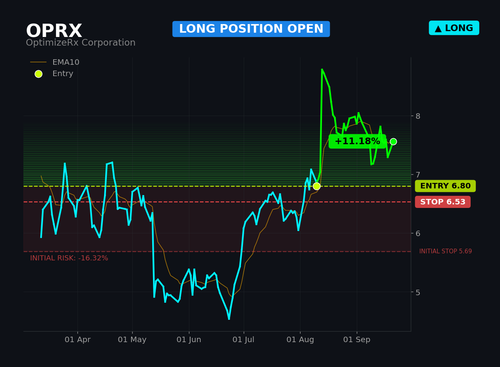Image resolution: width=500 pixels, height=367 pixels.
Task: Click the ENTRY 6.80 price tag
Action: coord(445,186)
